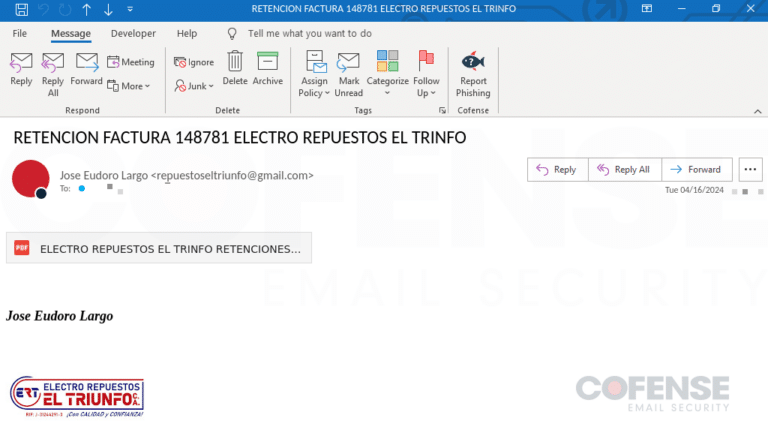Delete this message with trash icon
Screen dimensions: 768x433
click(x=235, y=69)
